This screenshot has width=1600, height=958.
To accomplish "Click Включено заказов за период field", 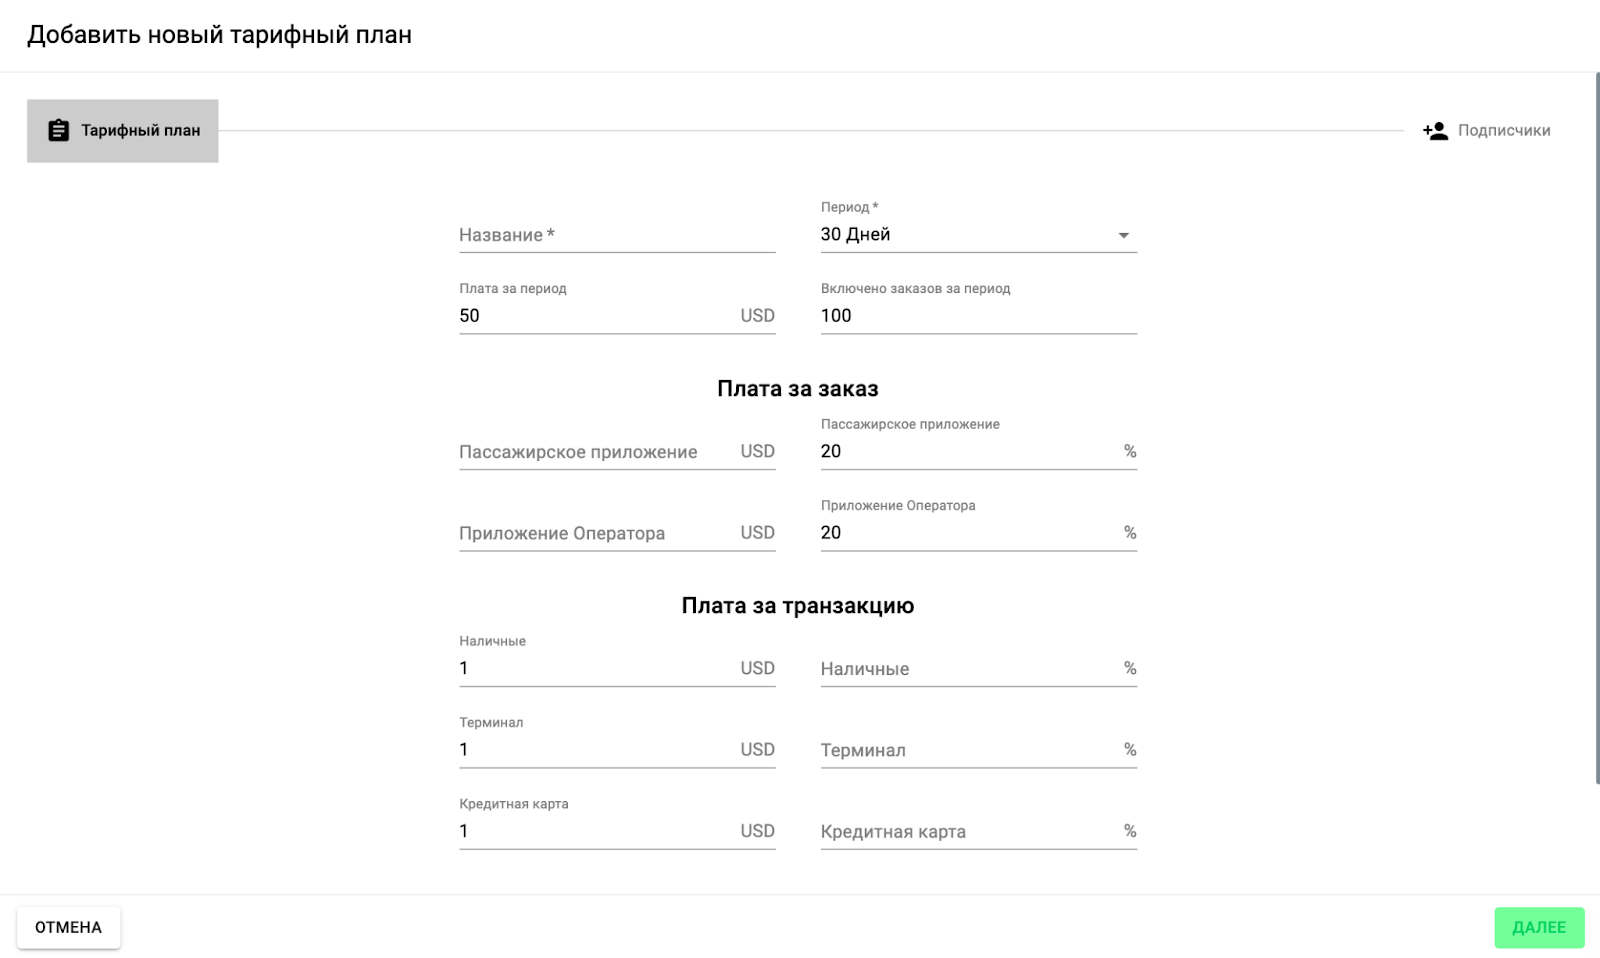I will click(977, 316).
